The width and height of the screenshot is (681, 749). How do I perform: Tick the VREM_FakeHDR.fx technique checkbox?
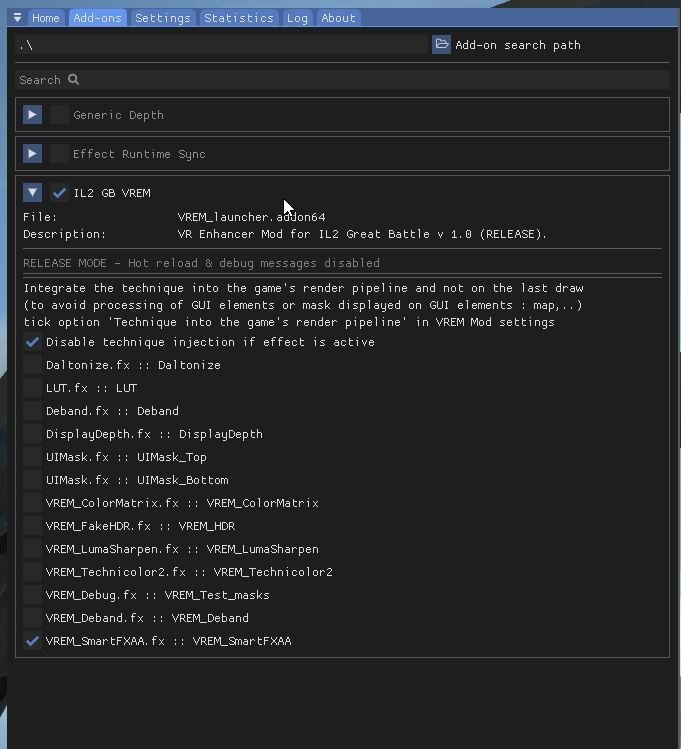click(33, 526)
